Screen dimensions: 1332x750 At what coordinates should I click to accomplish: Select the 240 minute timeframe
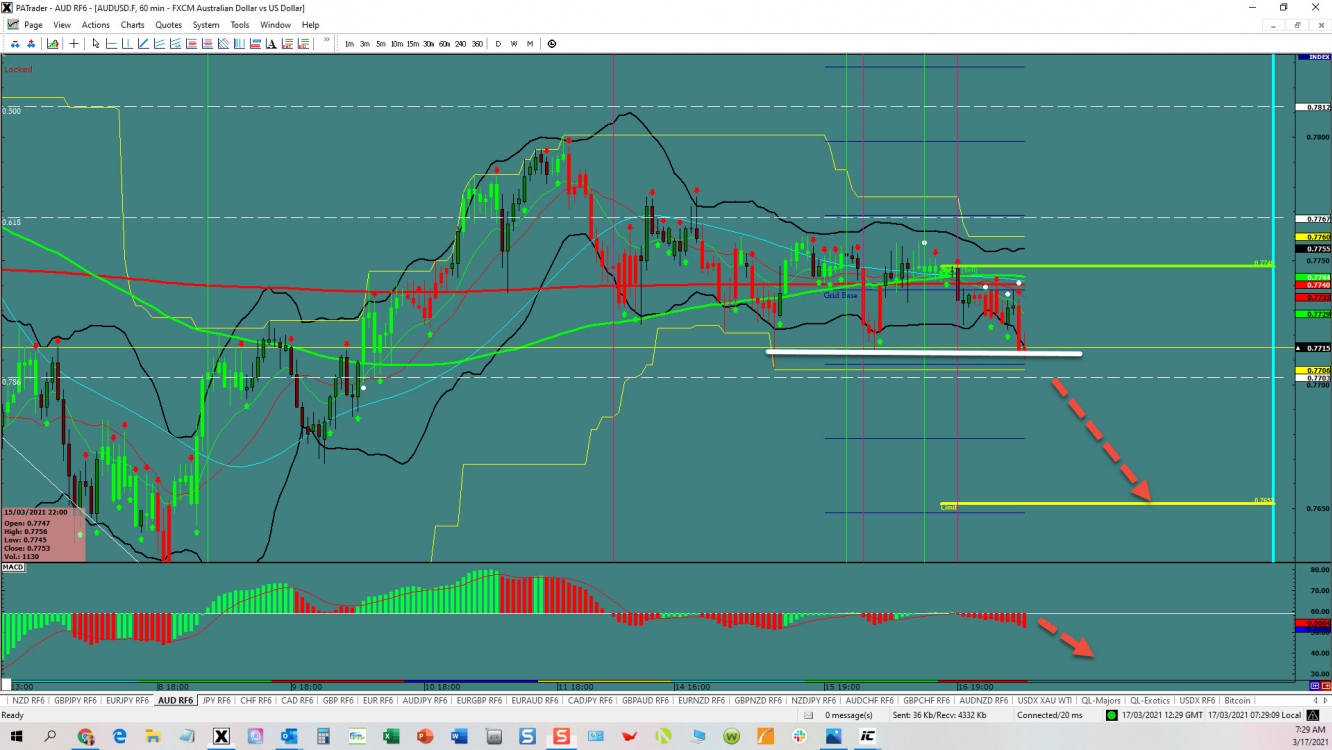click(x=460, y=44)
